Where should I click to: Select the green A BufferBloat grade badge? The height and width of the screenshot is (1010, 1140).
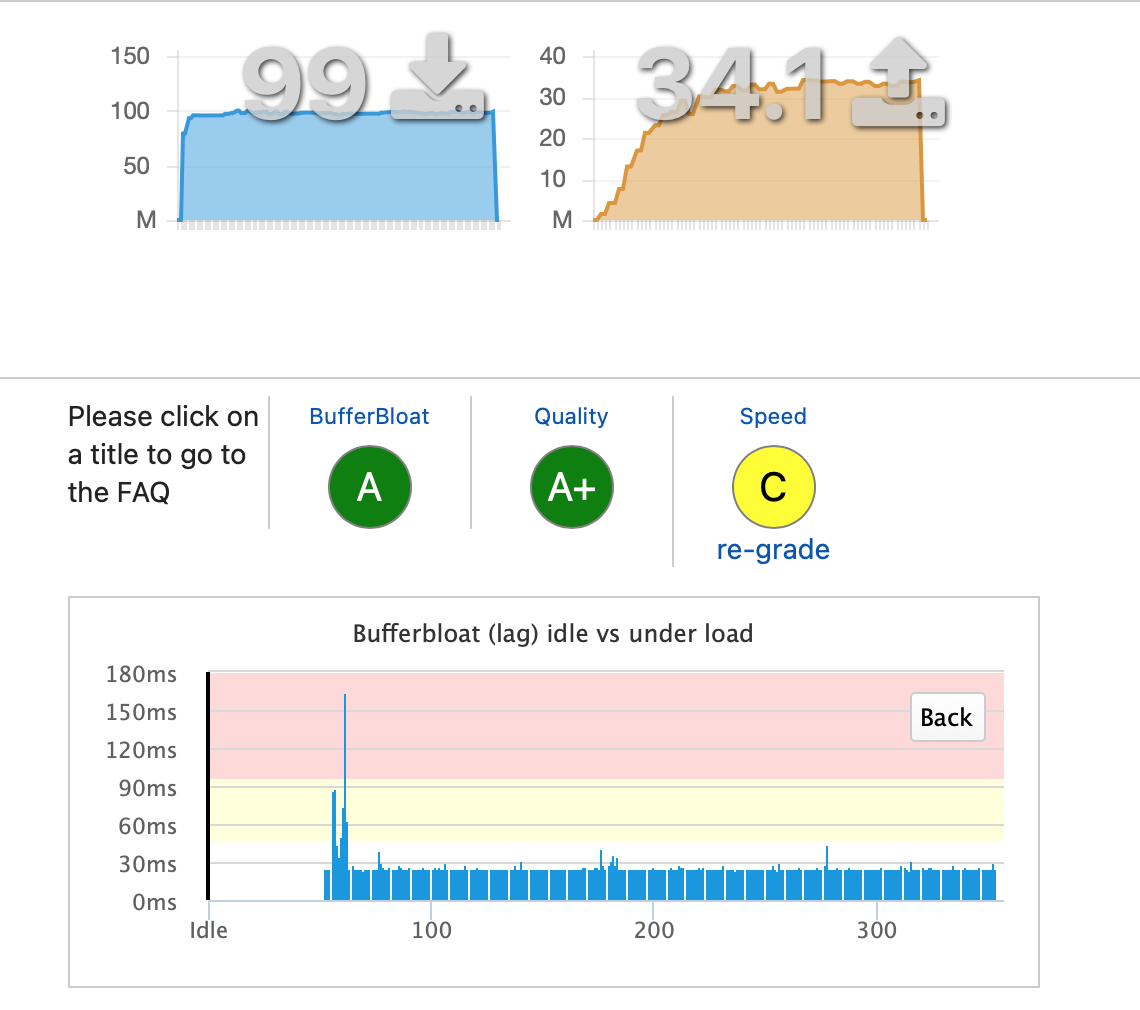pyautogui.click(x=370, y=487)
